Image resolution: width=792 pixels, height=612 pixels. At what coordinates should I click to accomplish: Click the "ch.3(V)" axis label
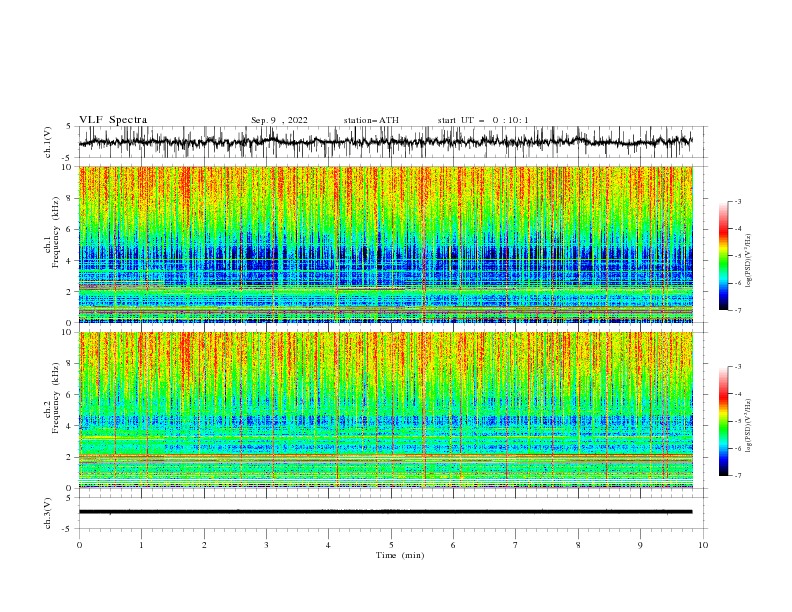(x=48, y=513)
